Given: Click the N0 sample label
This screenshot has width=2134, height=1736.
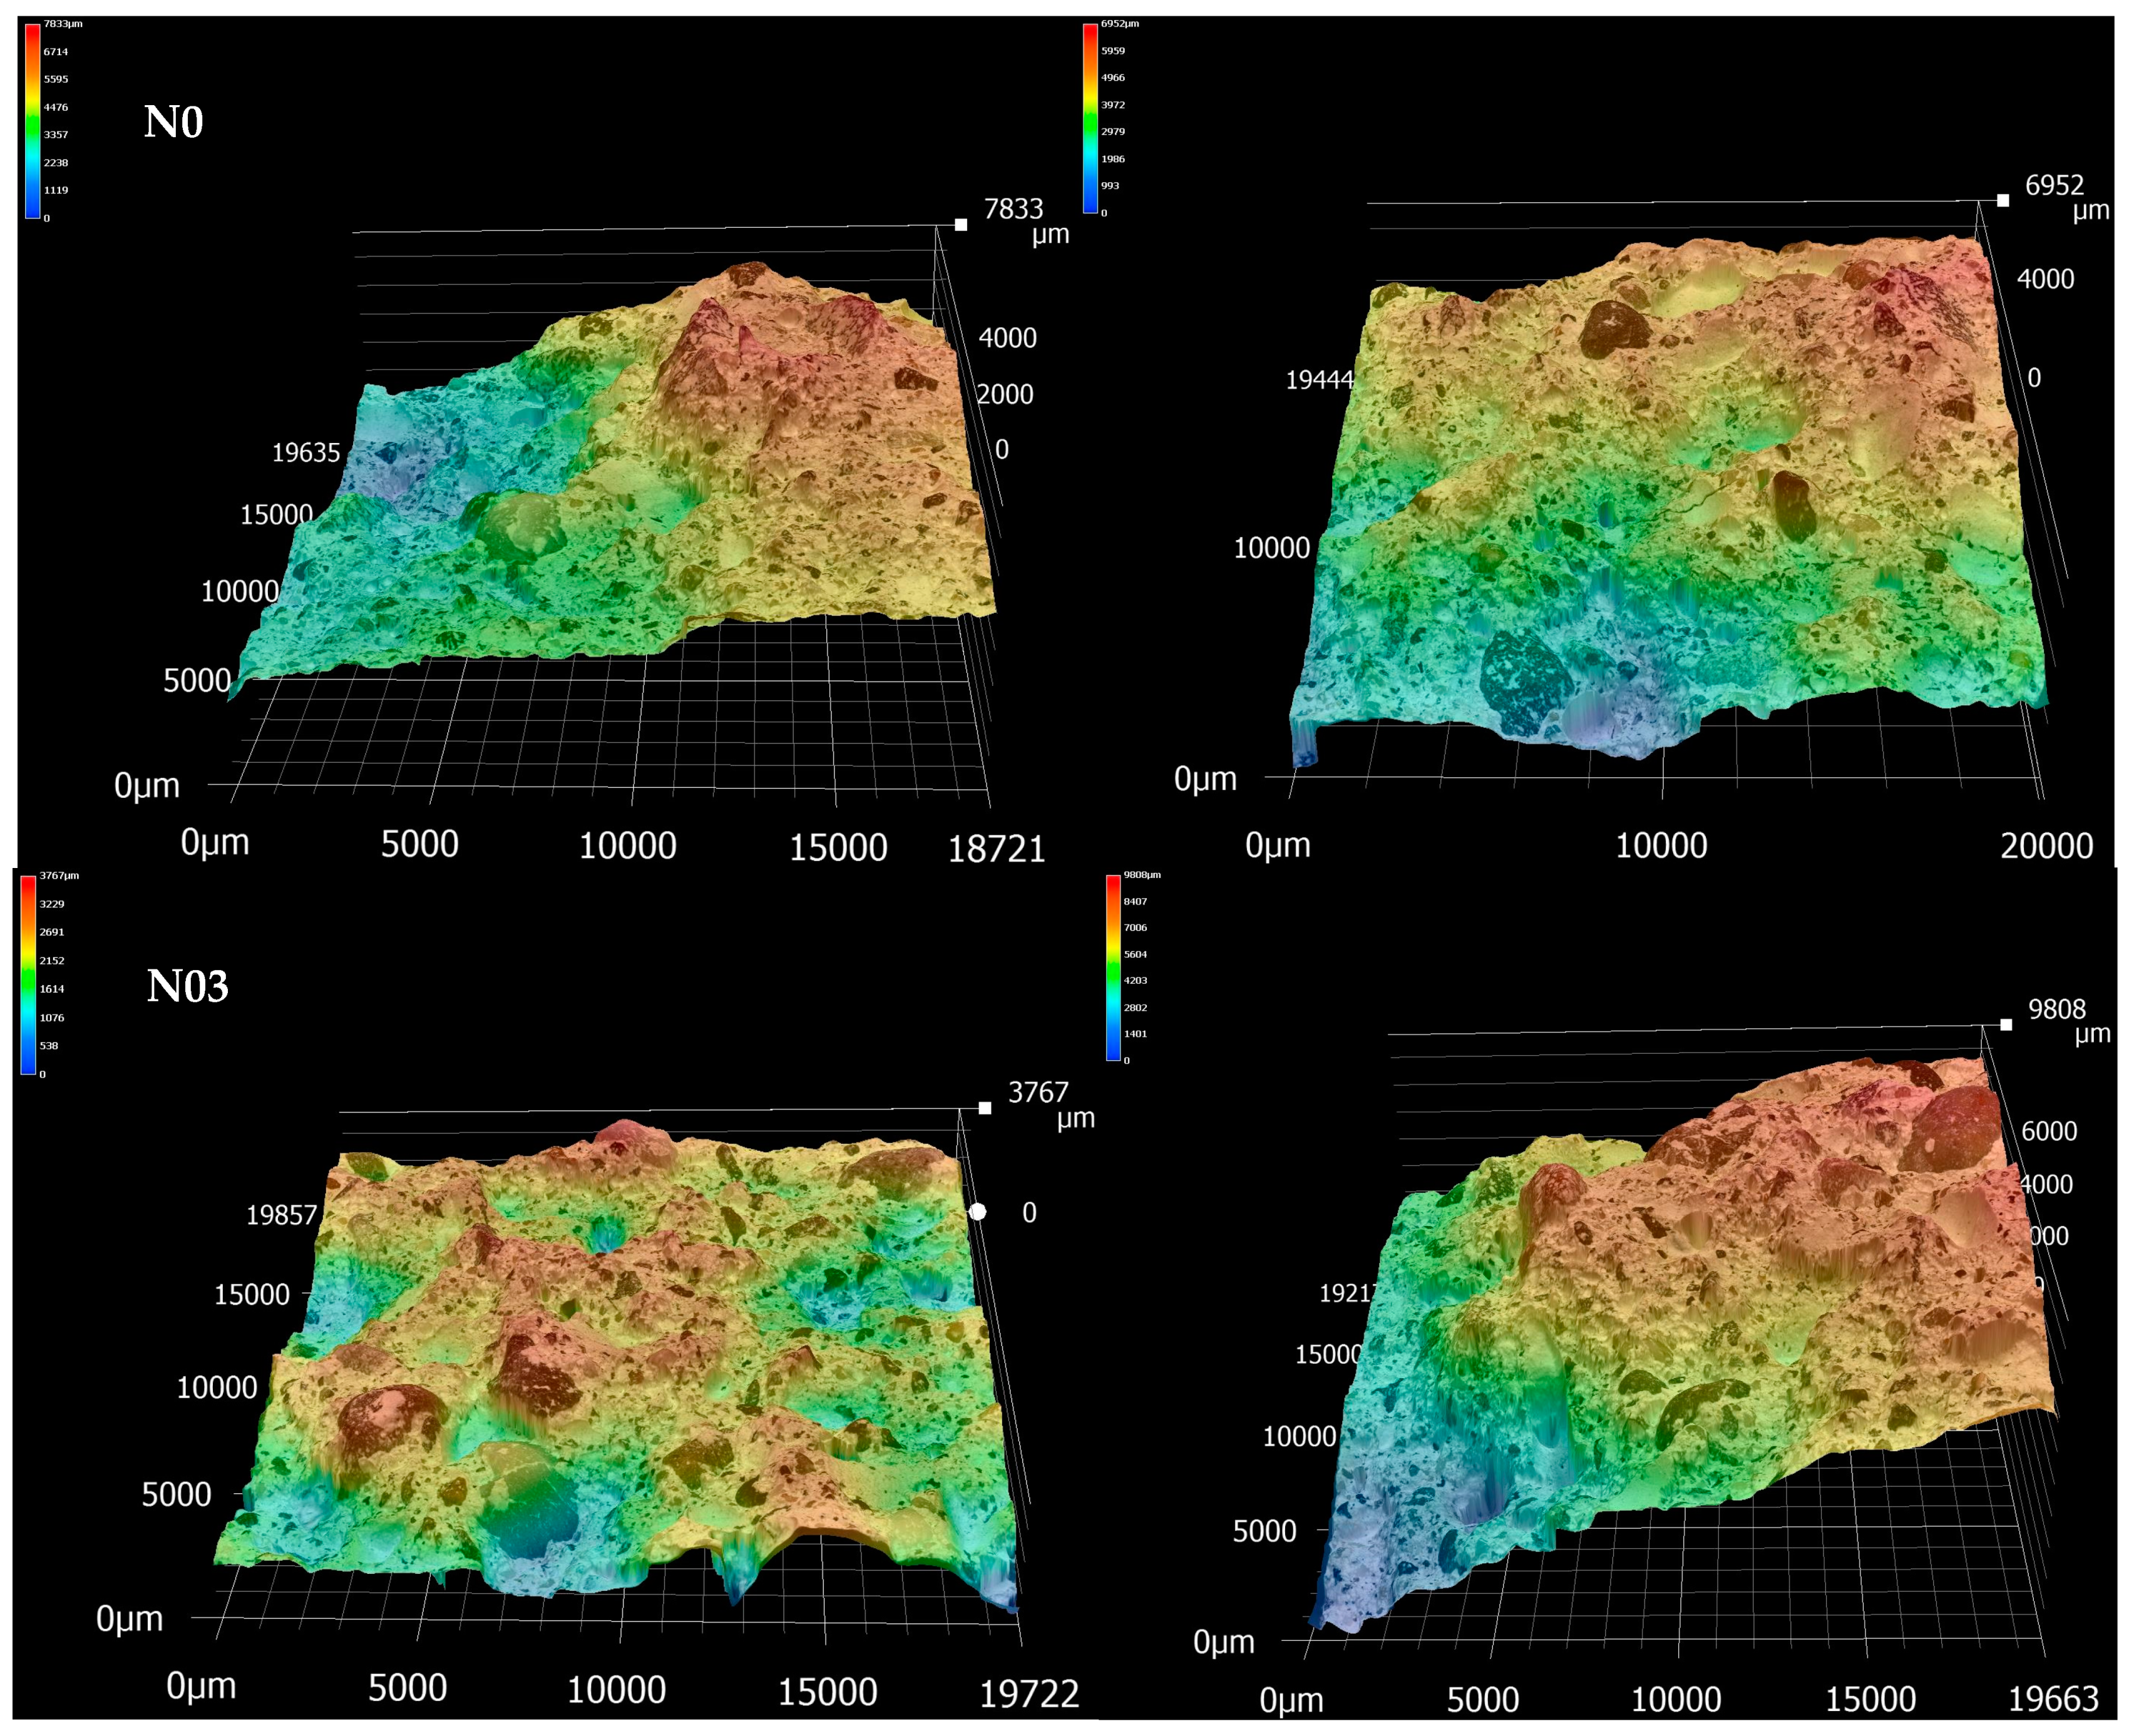Looking at the screenshot, I should coord(173,122).
